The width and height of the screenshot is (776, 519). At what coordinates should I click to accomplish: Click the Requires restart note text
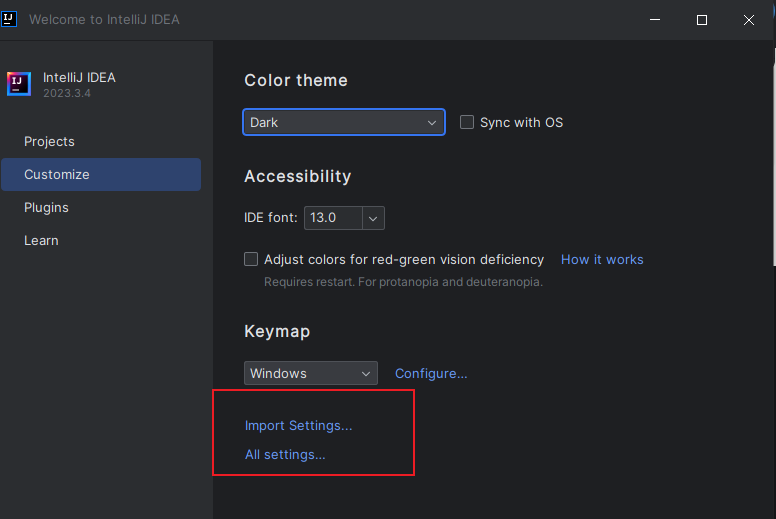click(x=403, y=282)
